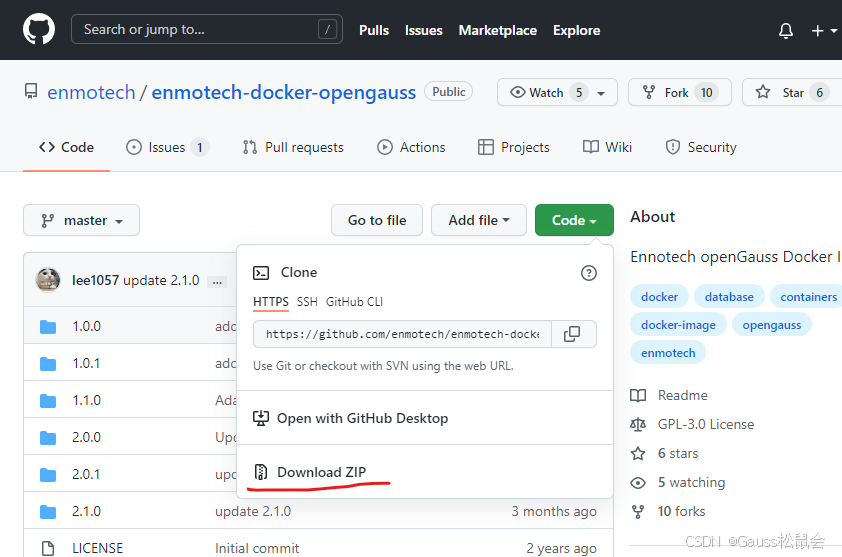Click the docker-image topic tag

tap(678, 324)
